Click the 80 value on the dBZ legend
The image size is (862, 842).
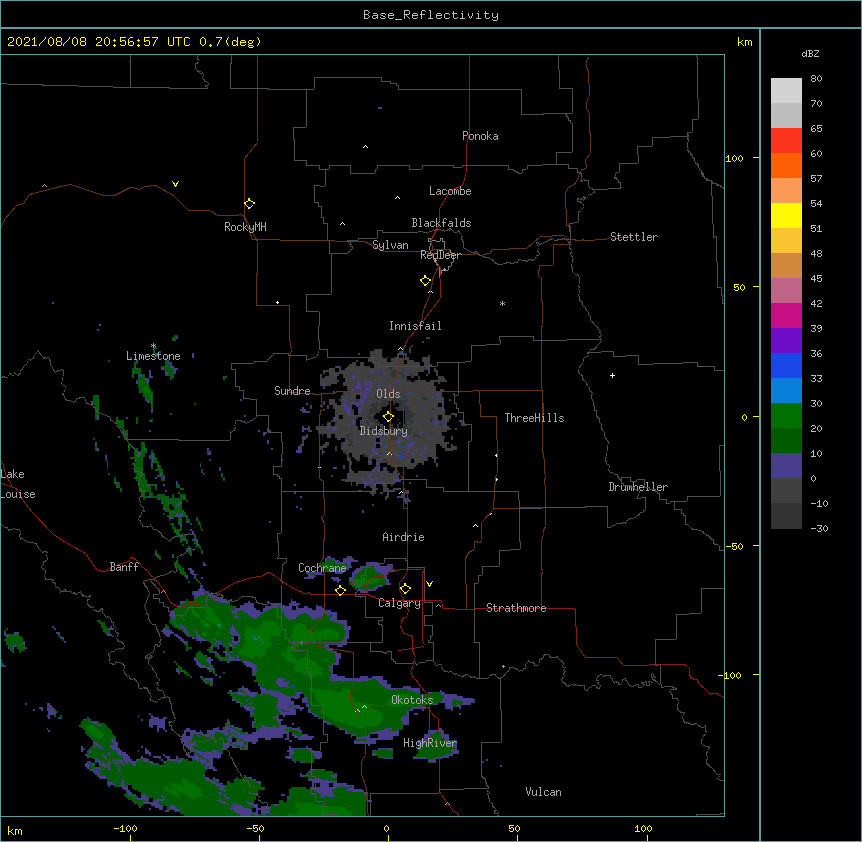point(816,79)
